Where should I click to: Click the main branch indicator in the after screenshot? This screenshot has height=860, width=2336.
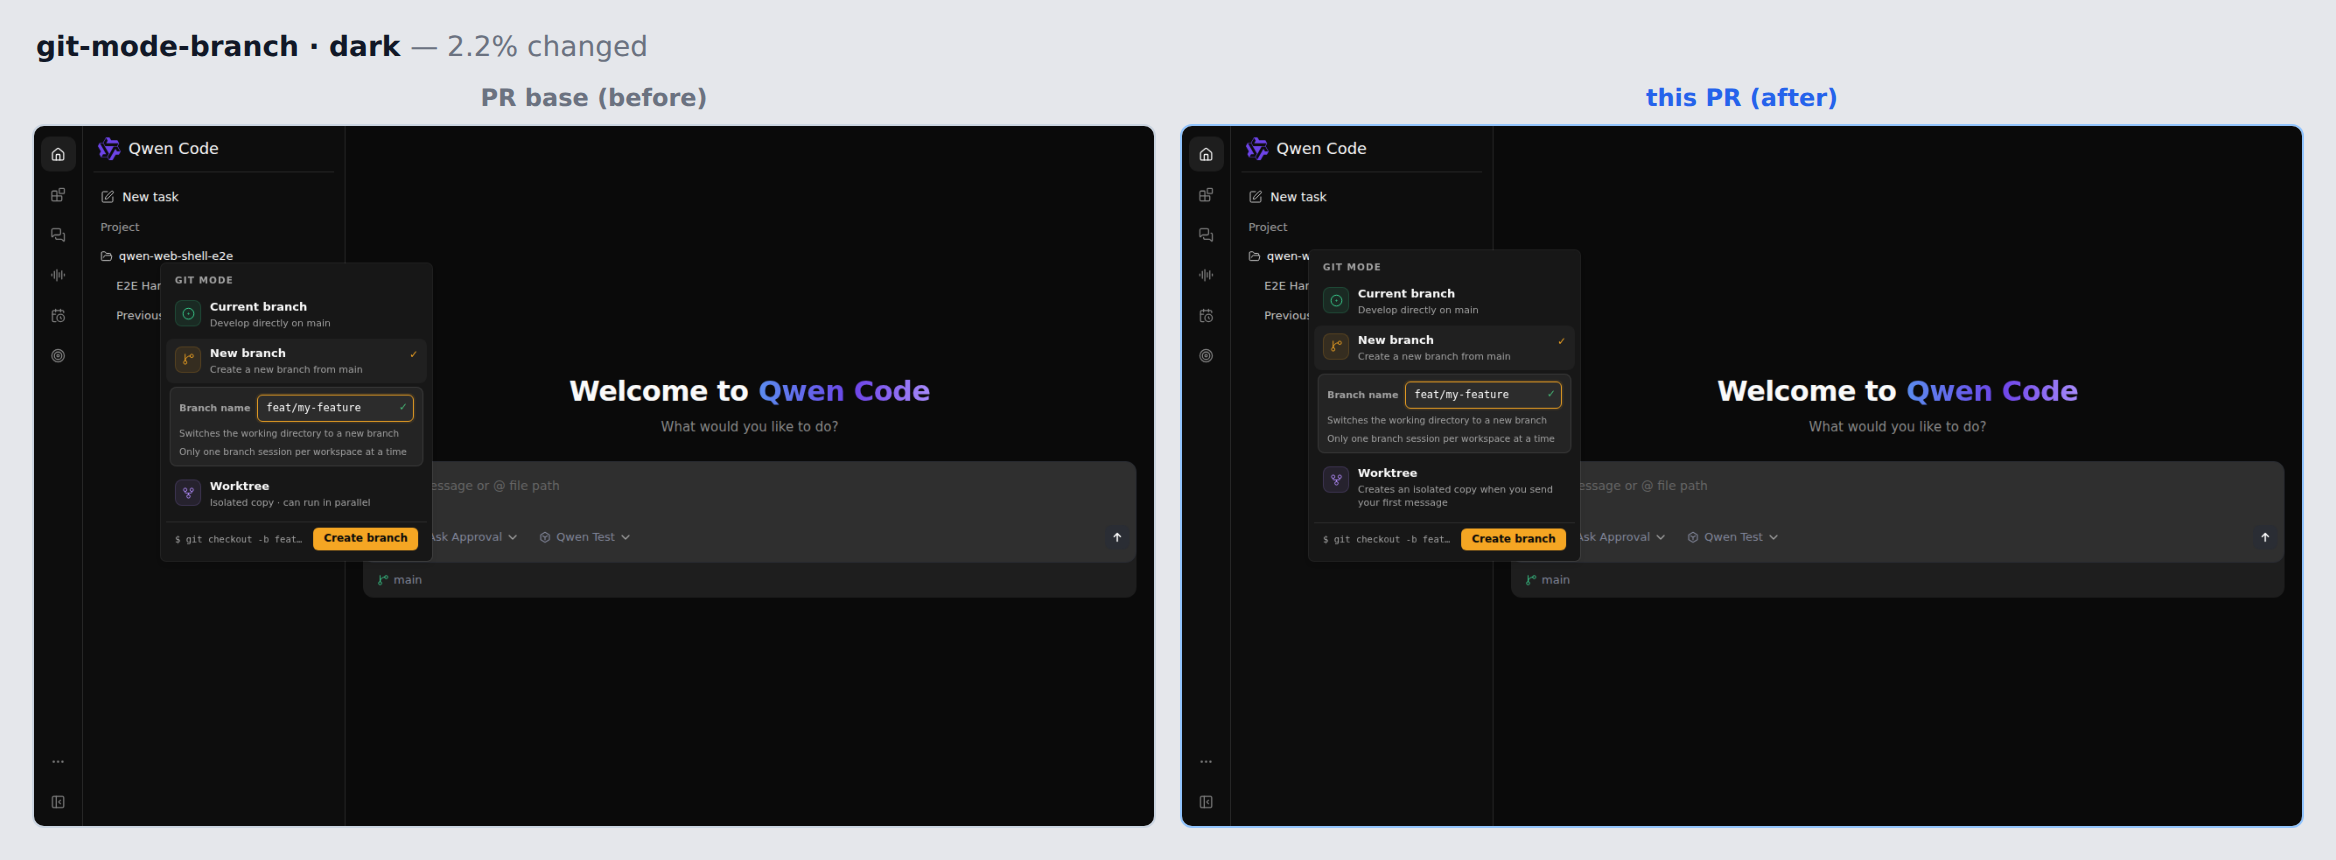coord(1547,580)
